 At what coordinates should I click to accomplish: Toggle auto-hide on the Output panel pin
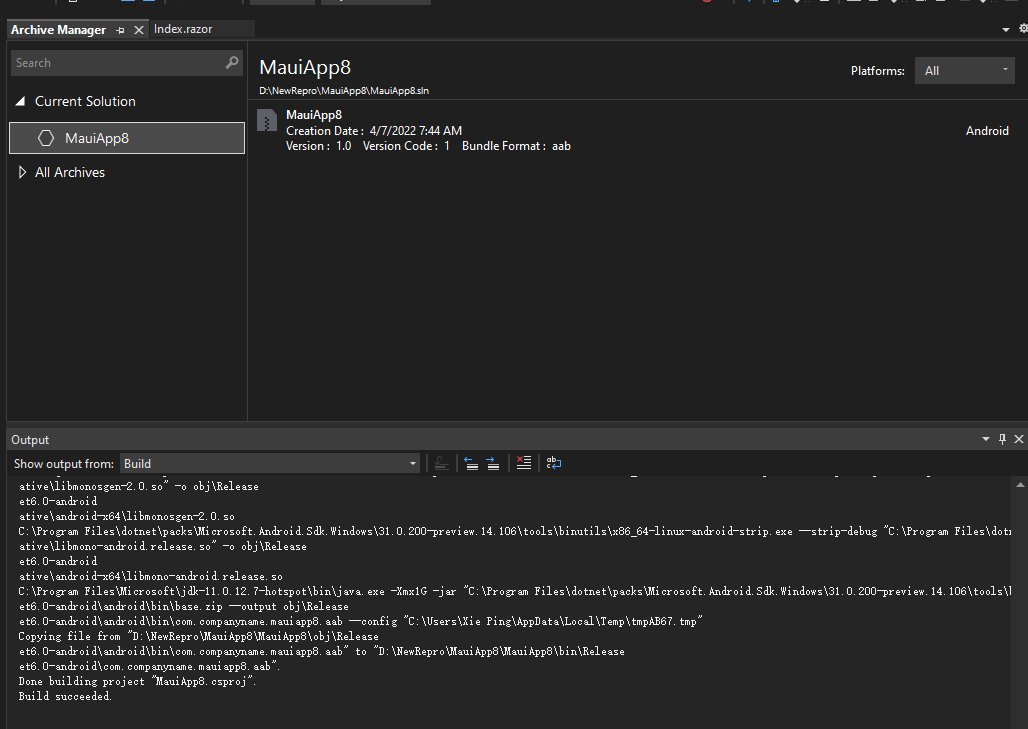(1002, 439)
